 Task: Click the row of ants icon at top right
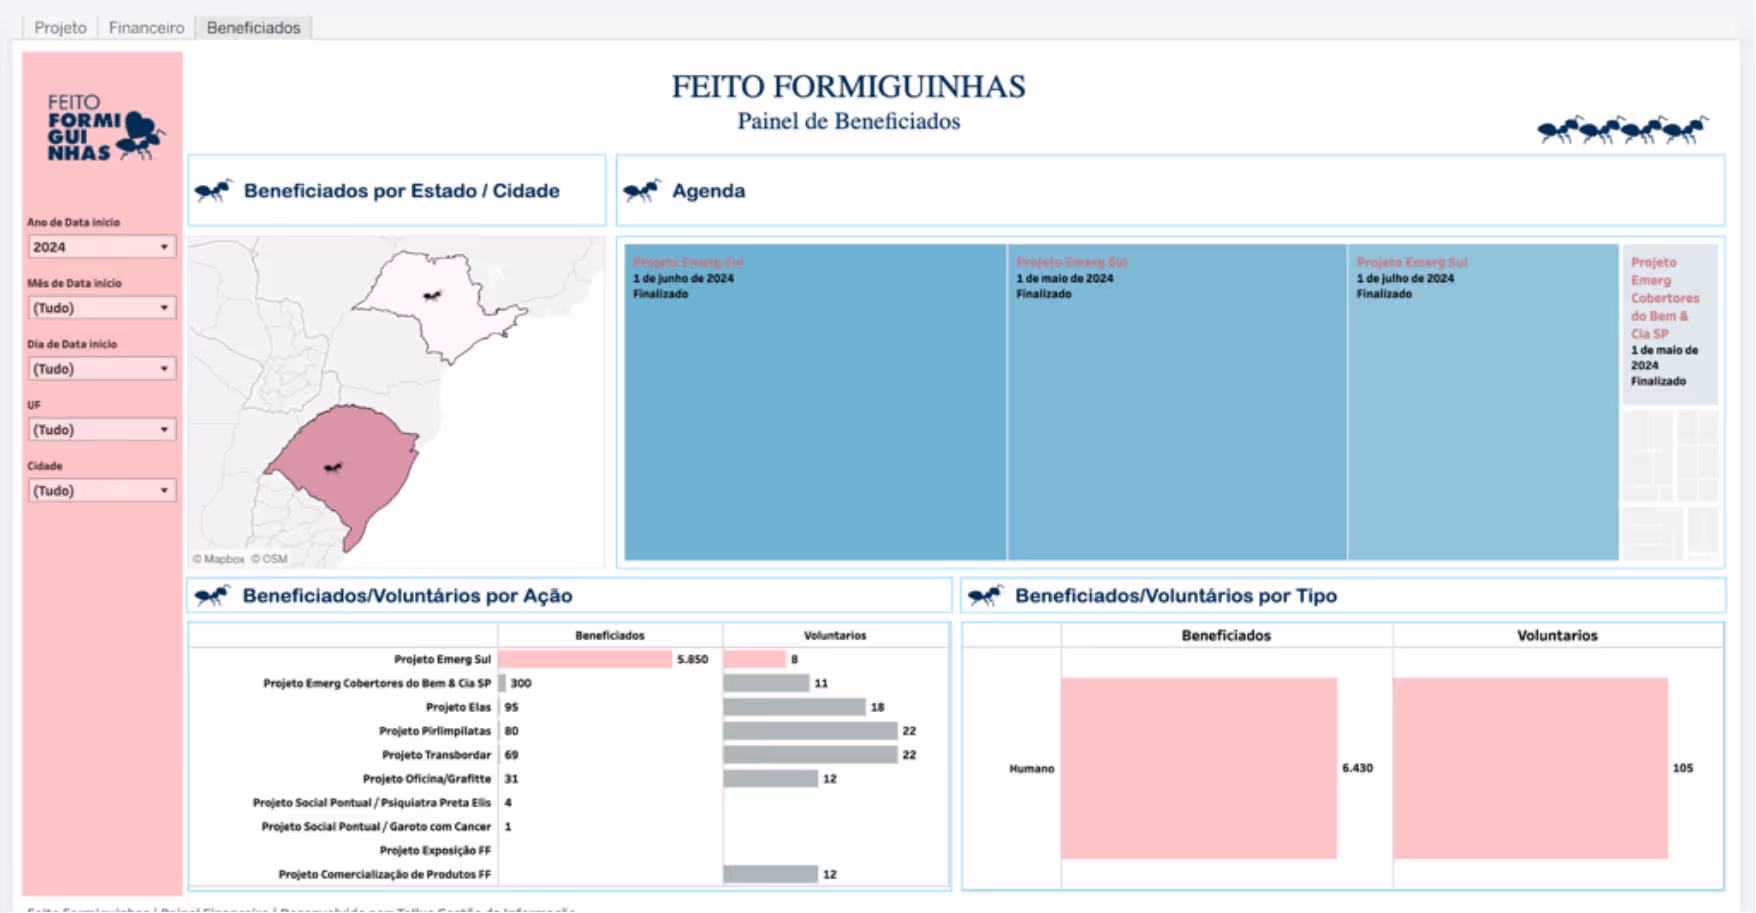(1622, 130)
